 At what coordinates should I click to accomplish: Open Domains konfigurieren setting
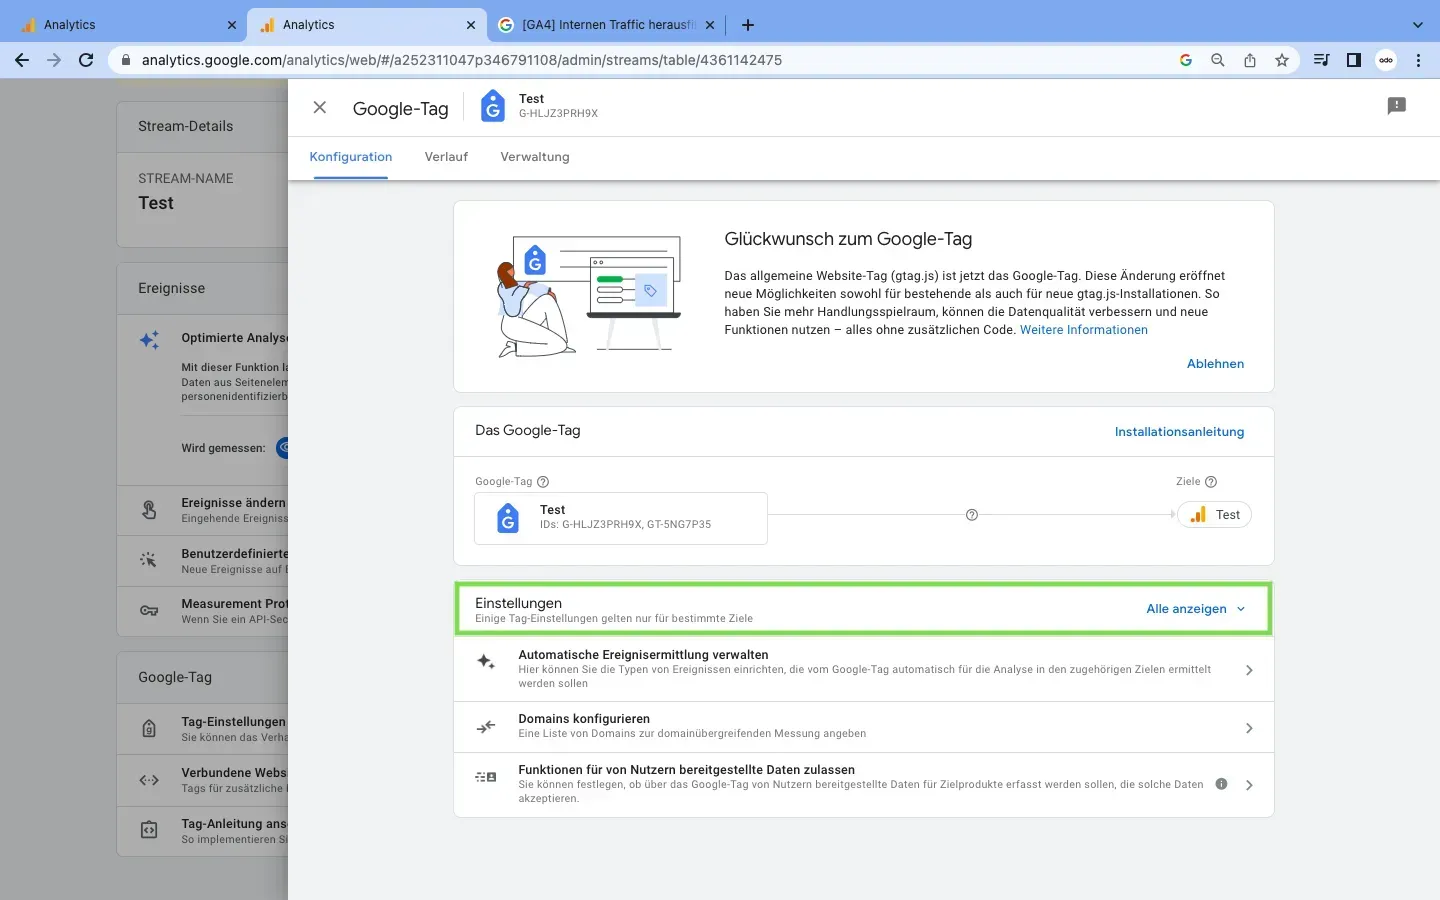[864, 727]
